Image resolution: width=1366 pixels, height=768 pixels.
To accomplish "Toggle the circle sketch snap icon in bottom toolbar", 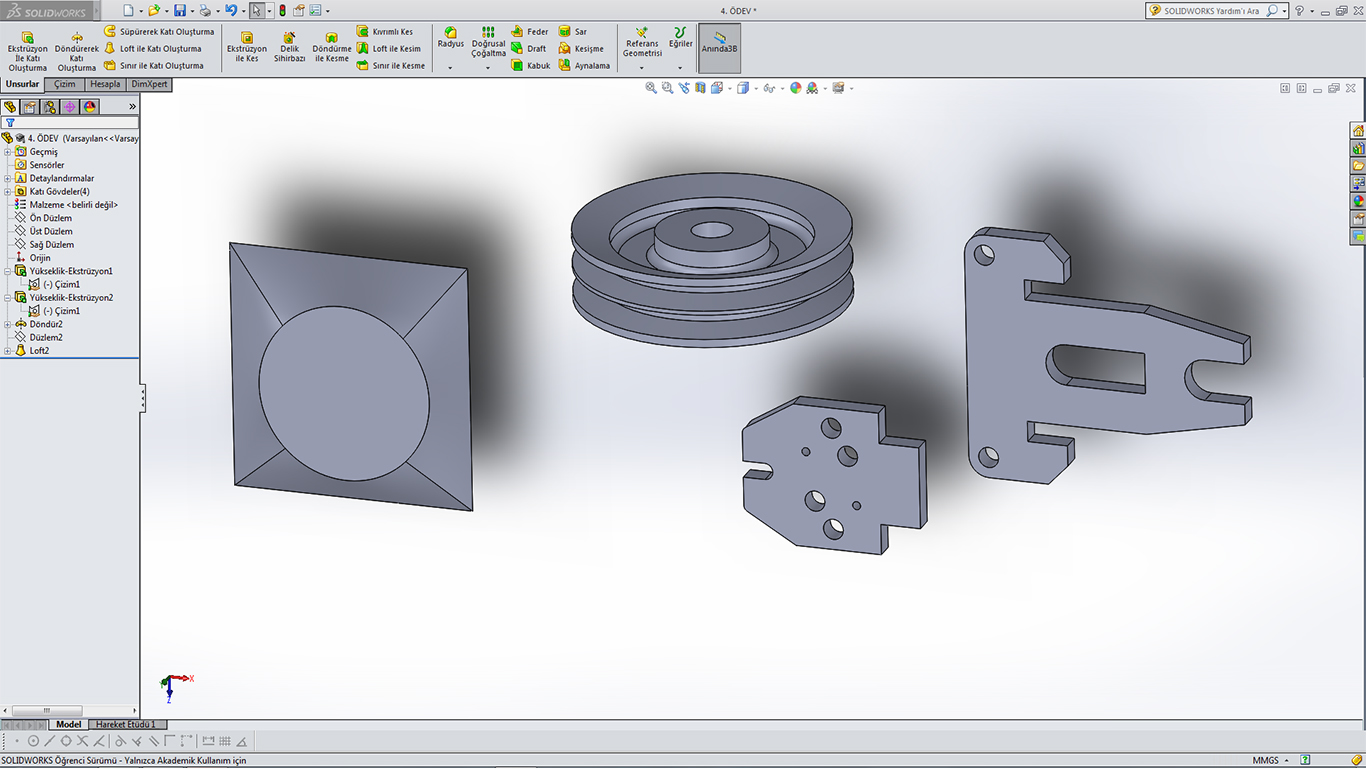I will (x=33, y=741).
